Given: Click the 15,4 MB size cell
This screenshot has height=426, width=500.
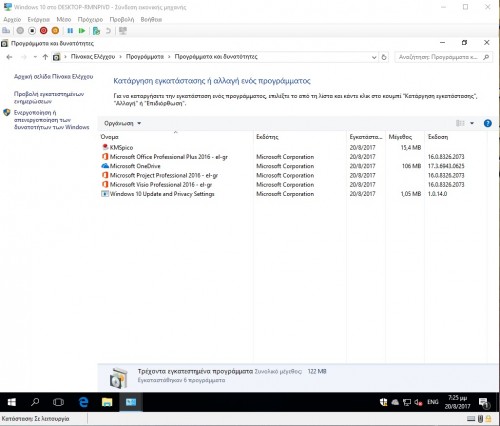Looking at the screenshot, I should point(411,147).
